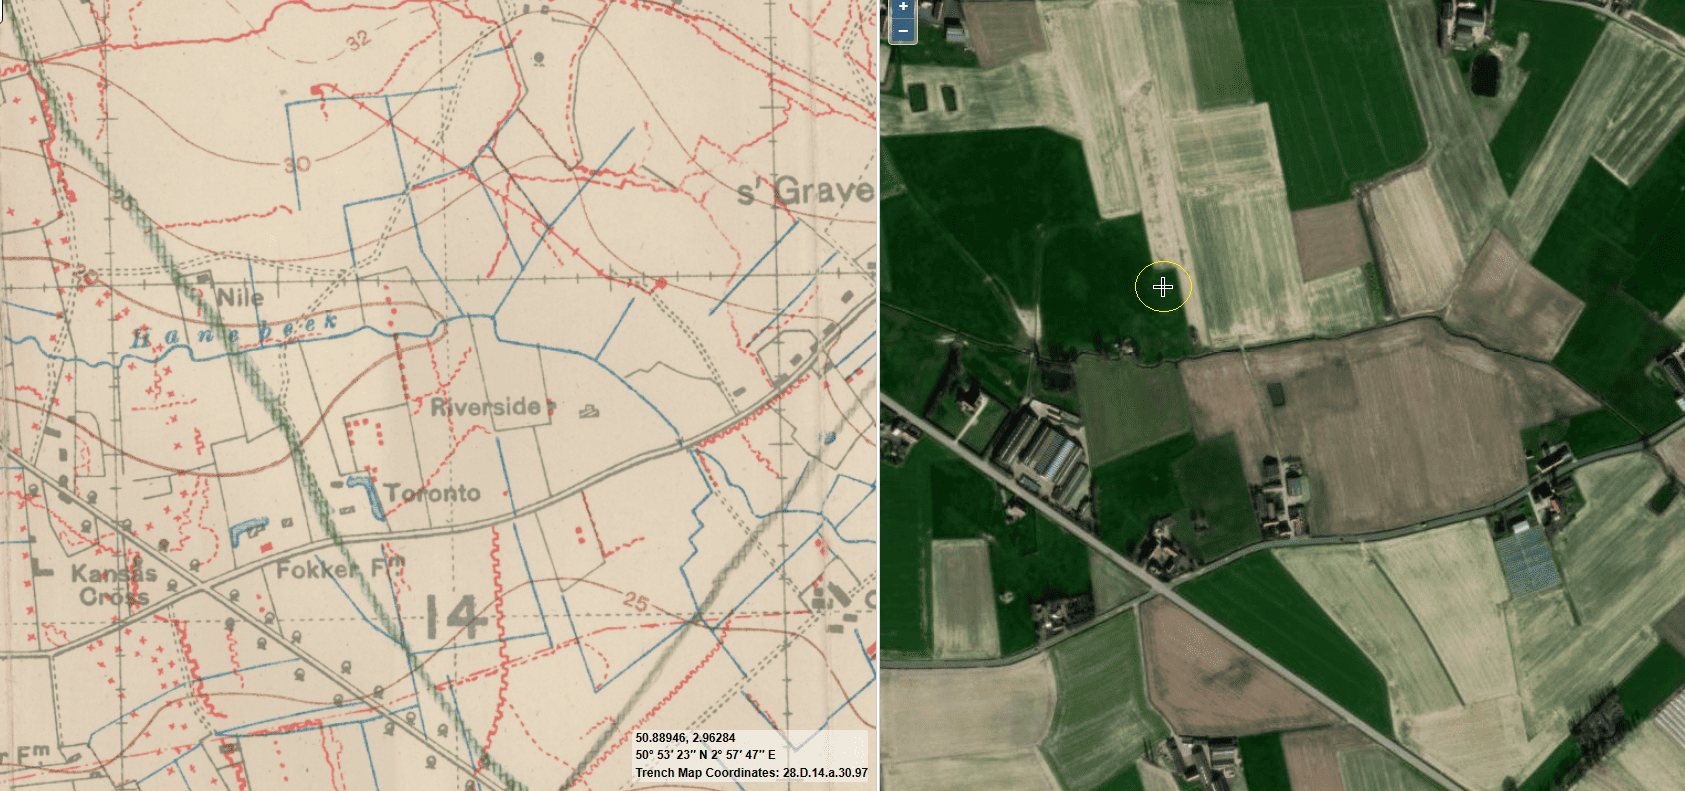Click the degrees-minutes-seconds coordinate line
The width and height of the screenshot is (1685, 791).
point(705,755)
